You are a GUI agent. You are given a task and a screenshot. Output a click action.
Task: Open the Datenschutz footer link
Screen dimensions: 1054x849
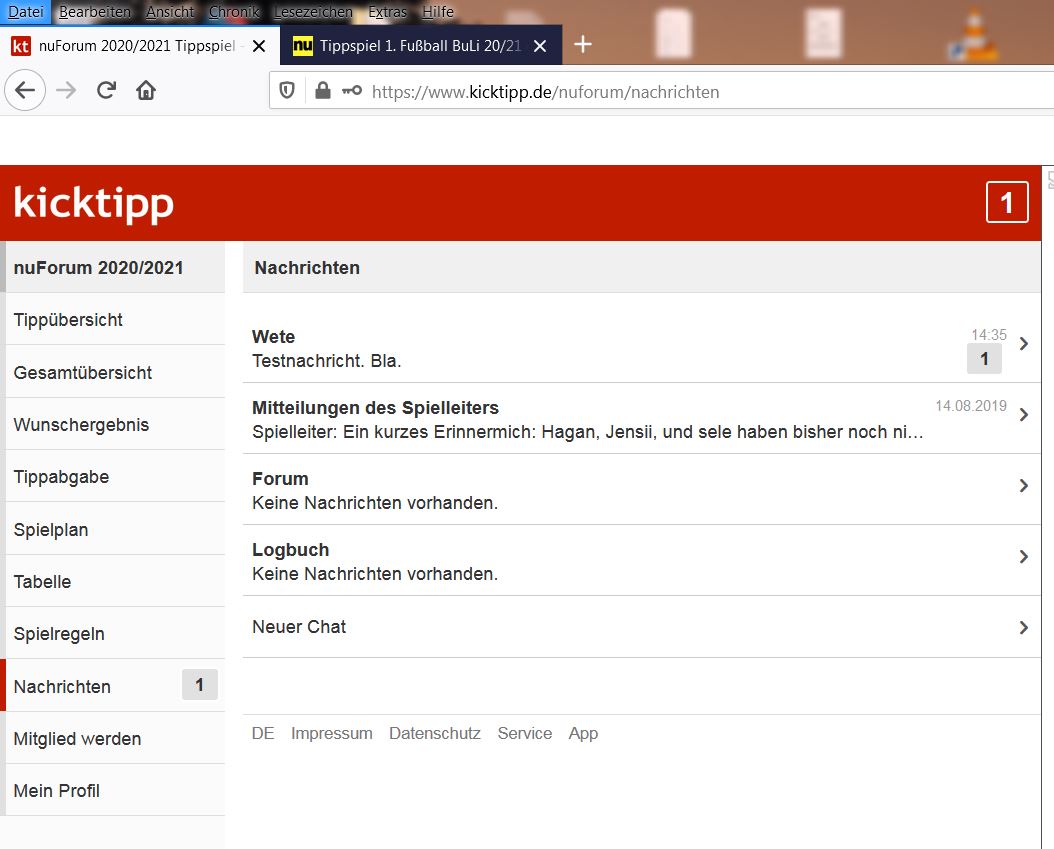pyautogui.click(x=435, y=733)
